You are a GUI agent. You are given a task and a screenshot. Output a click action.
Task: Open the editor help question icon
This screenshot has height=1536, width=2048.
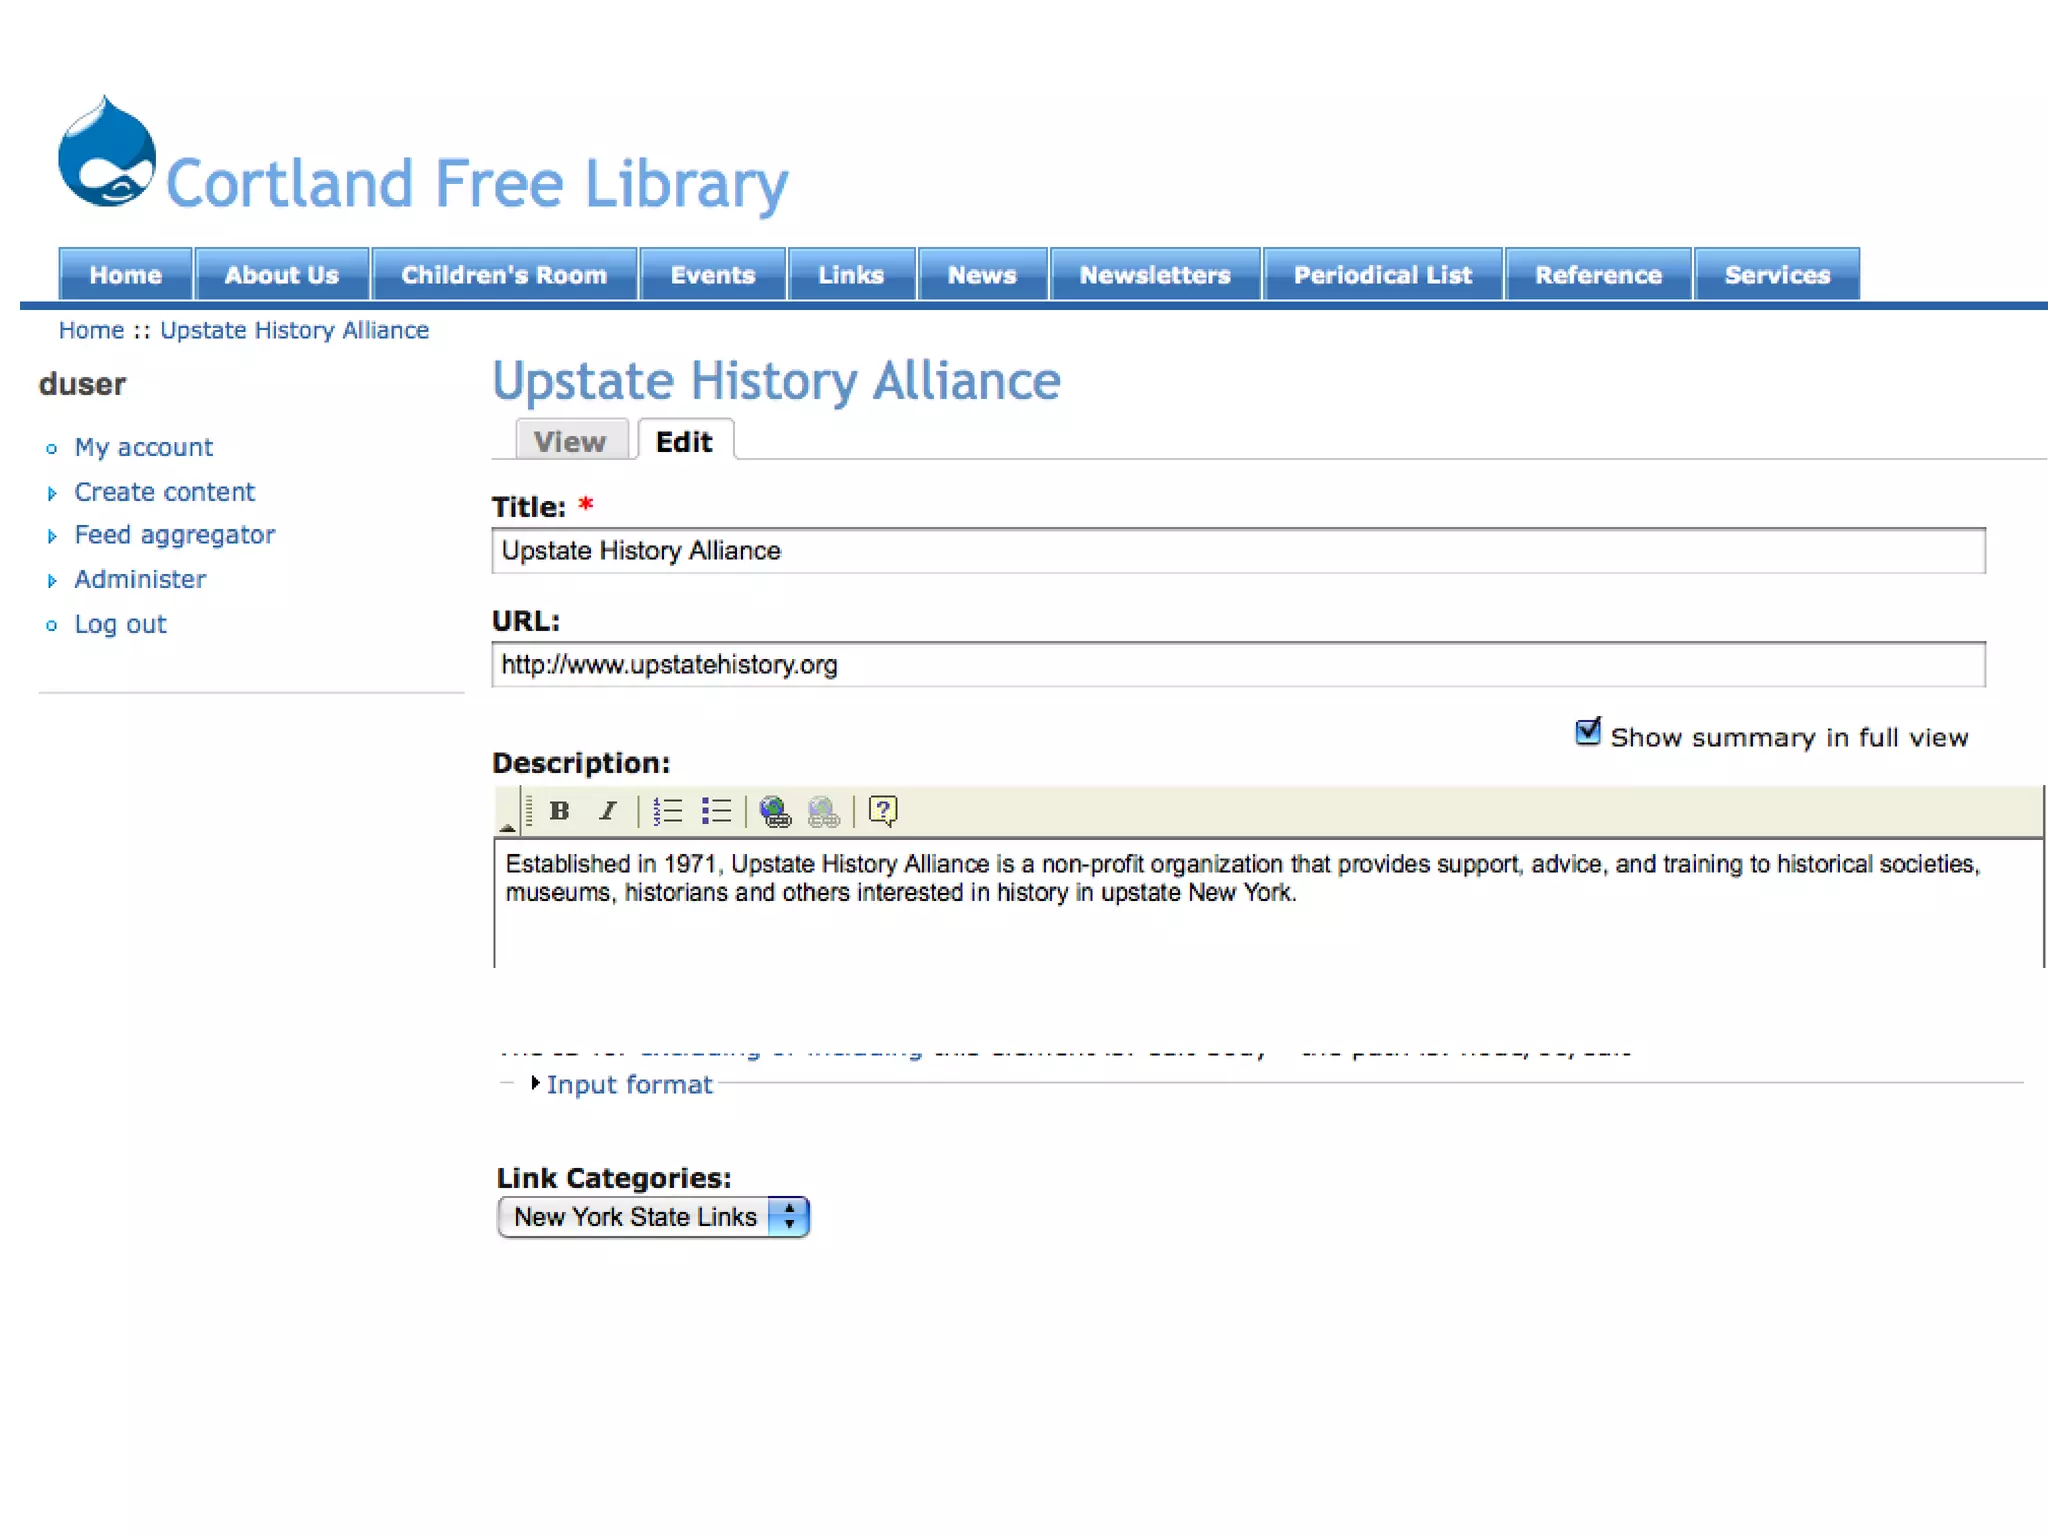tap(883, 811)
